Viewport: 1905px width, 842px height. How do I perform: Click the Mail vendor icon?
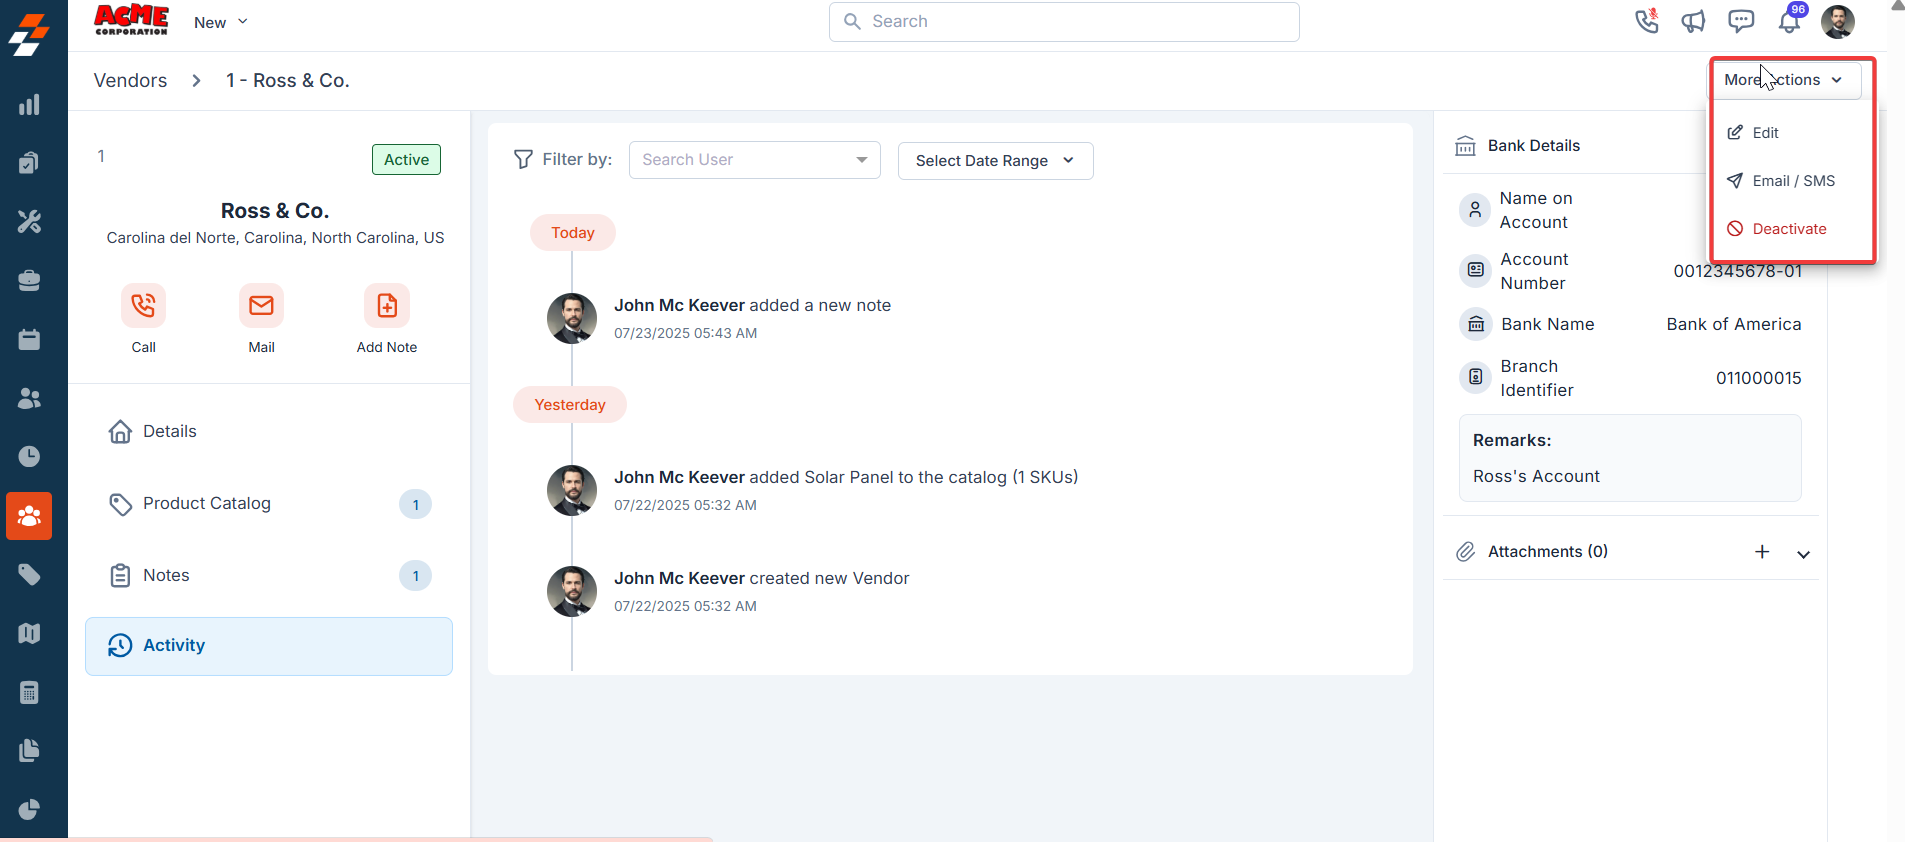(261, 305)
